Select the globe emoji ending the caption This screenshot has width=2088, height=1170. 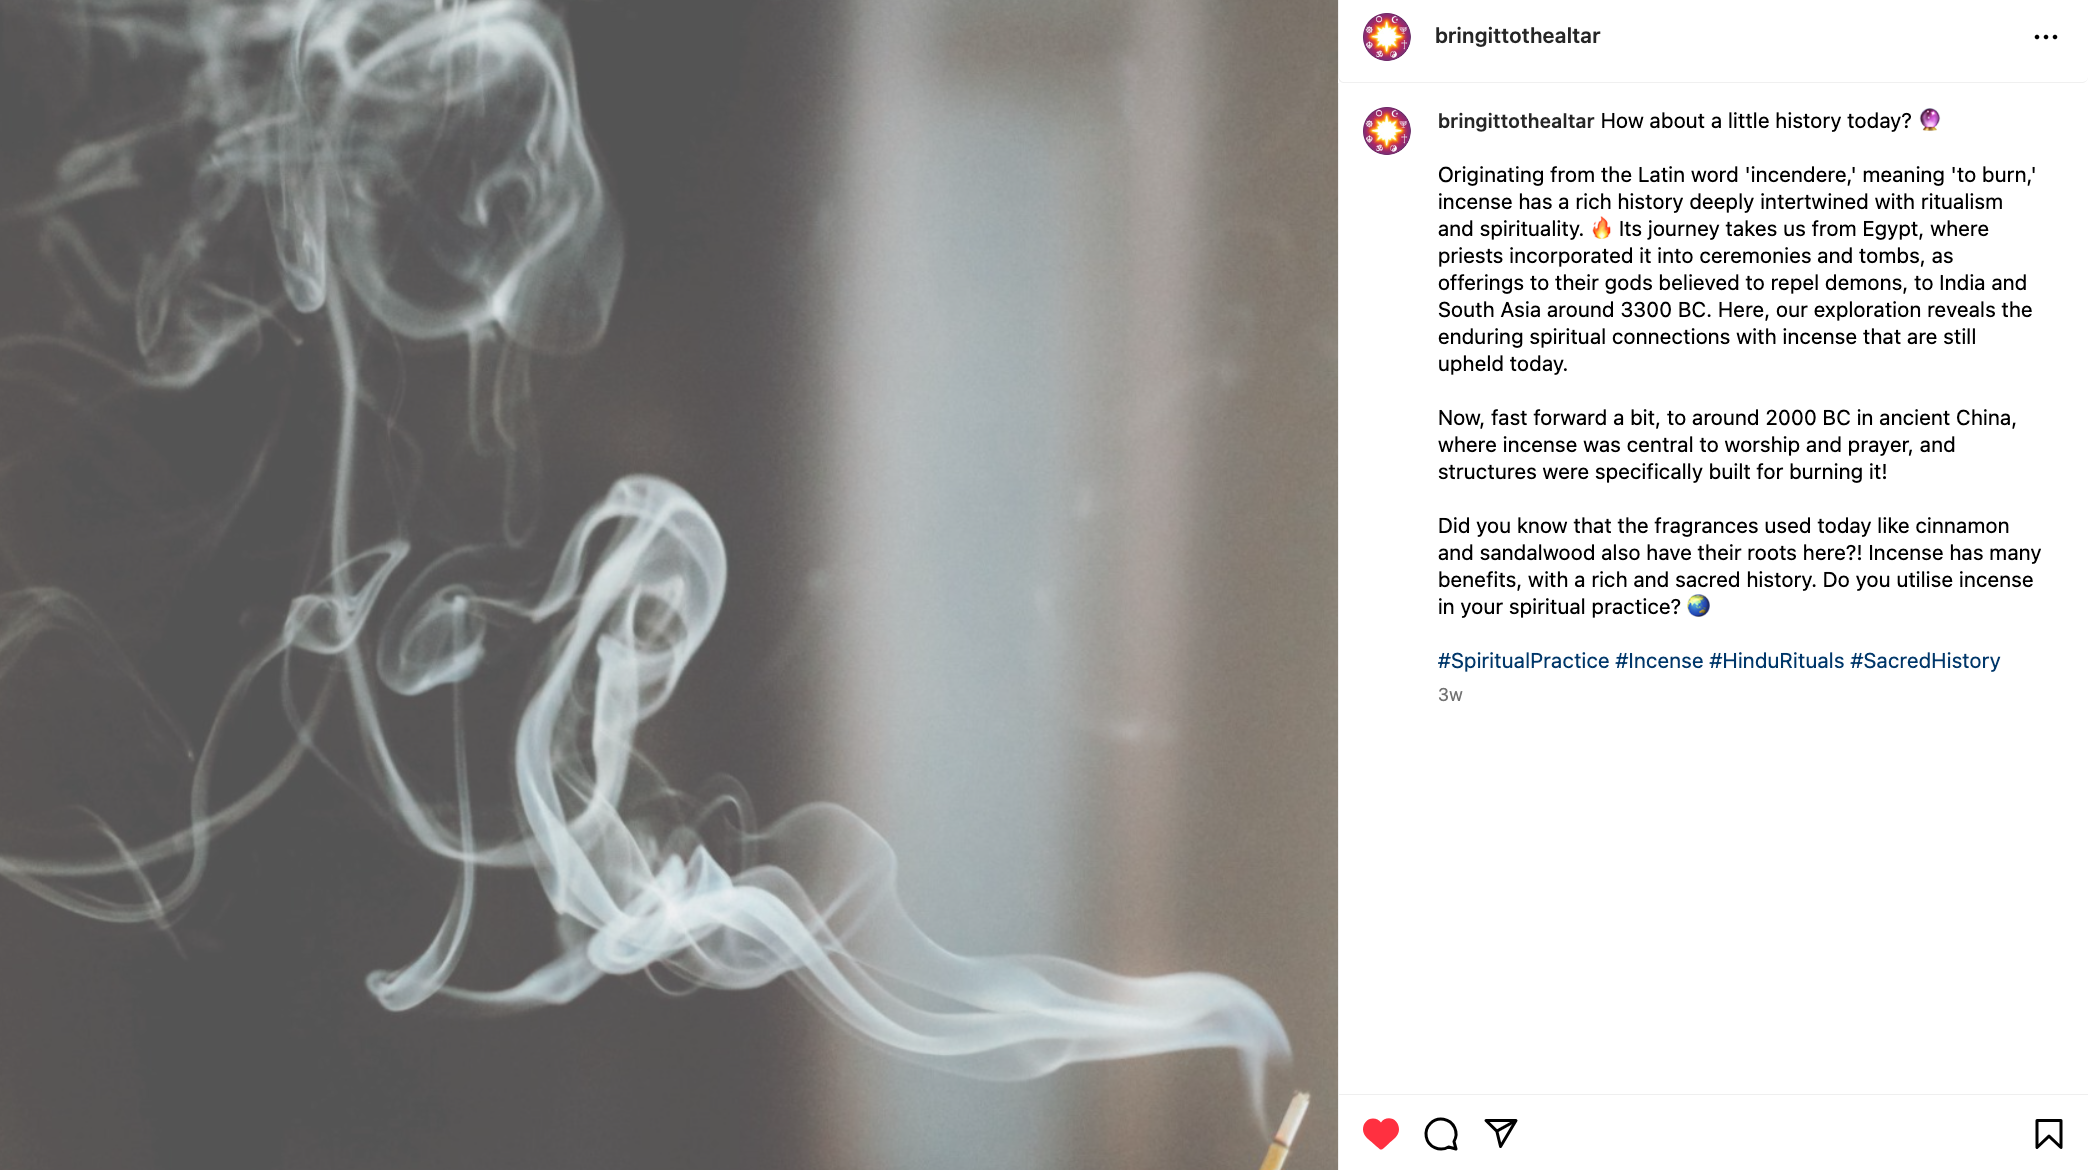pyautogui.click(x=1698, y=606)
